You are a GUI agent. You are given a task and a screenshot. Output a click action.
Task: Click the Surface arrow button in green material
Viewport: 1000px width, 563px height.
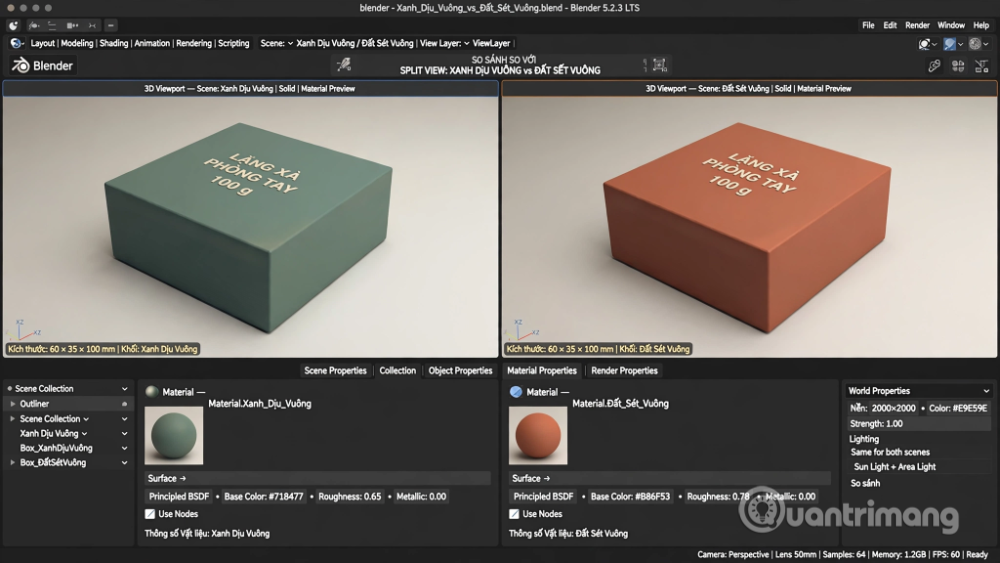point(166,478)
